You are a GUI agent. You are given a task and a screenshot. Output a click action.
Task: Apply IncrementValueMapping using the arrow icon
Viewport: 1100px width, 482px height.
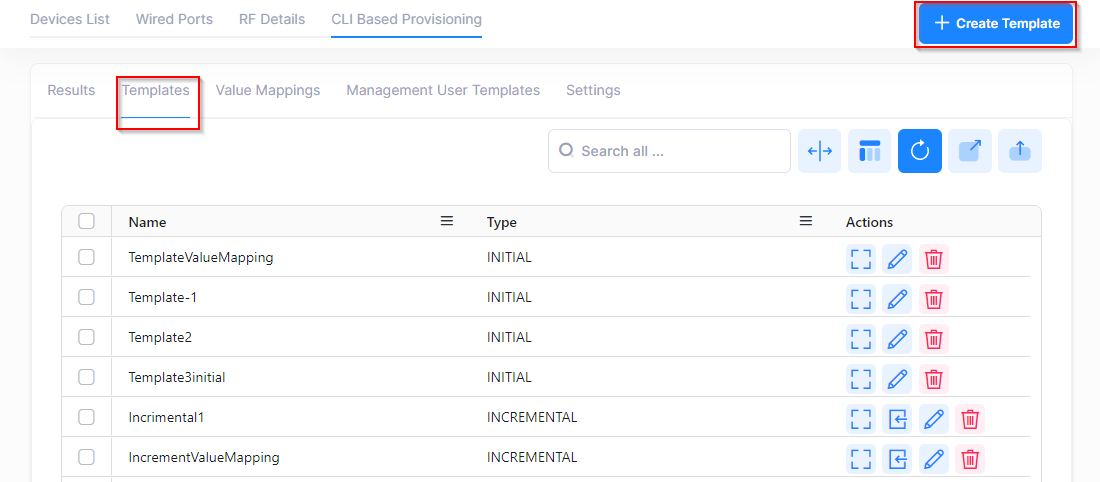(897, 460)
